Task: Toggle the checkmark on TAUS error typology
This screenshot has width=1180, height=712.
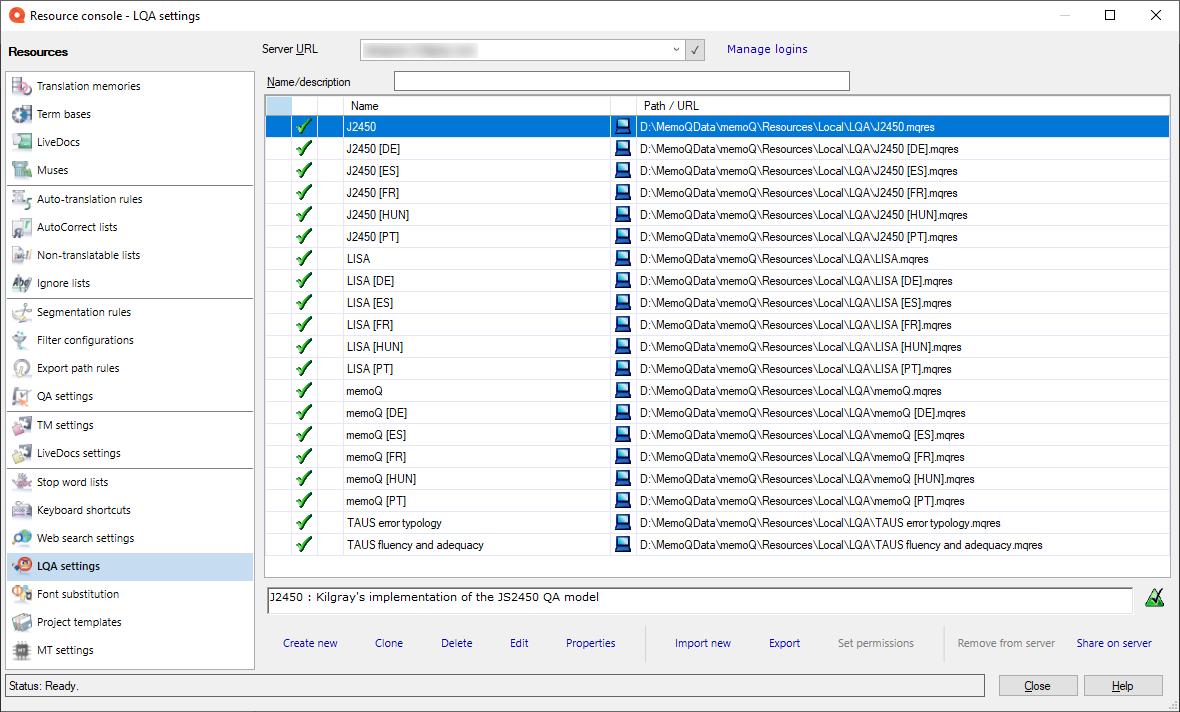Action: click(304, 522)
